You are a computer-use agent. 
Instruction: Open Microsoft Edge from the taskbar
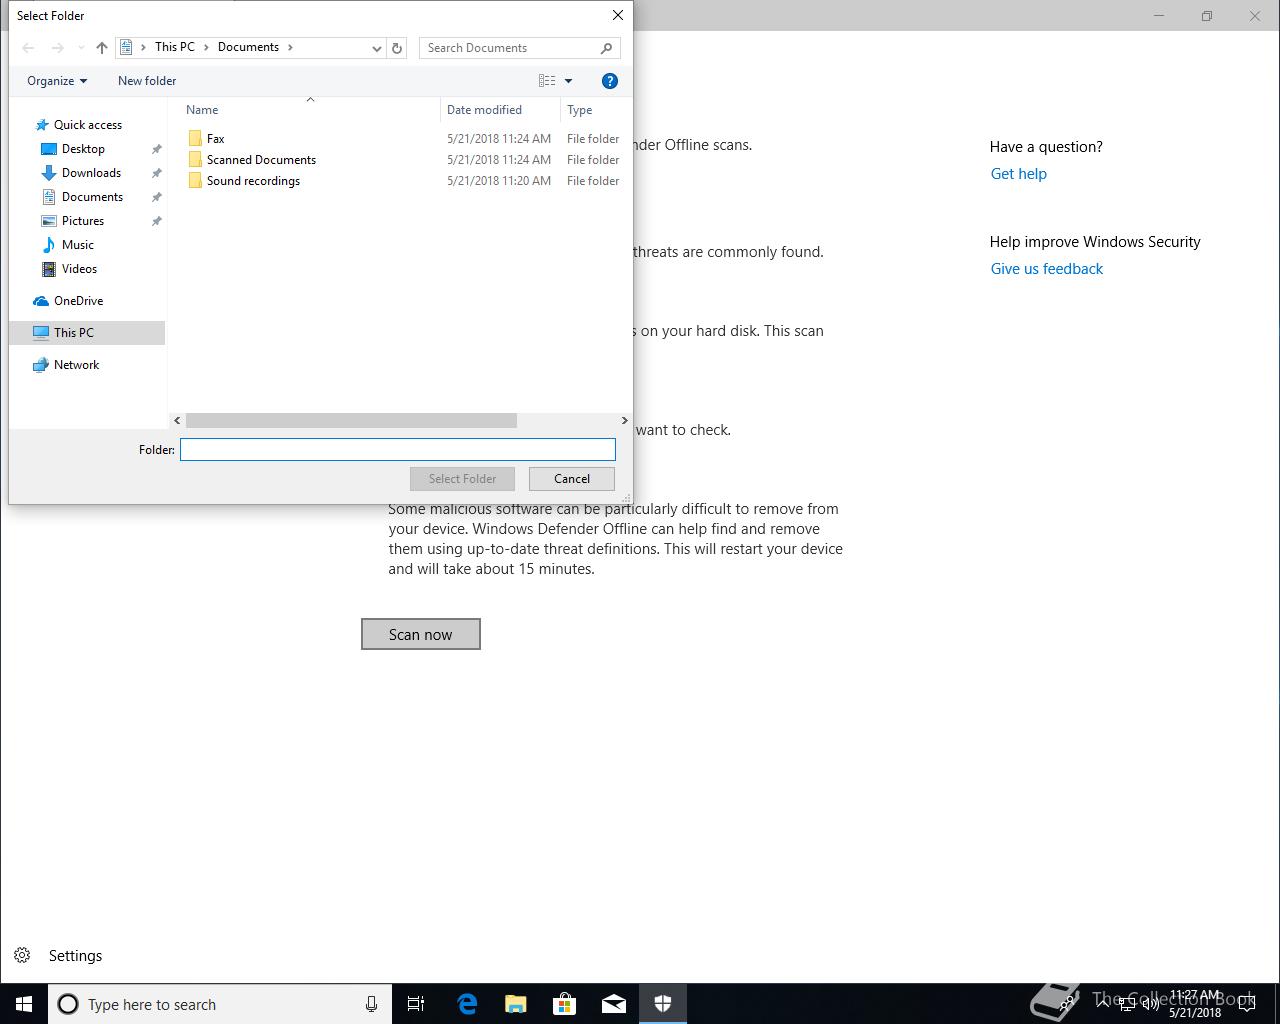click(x=467, y=1004)
